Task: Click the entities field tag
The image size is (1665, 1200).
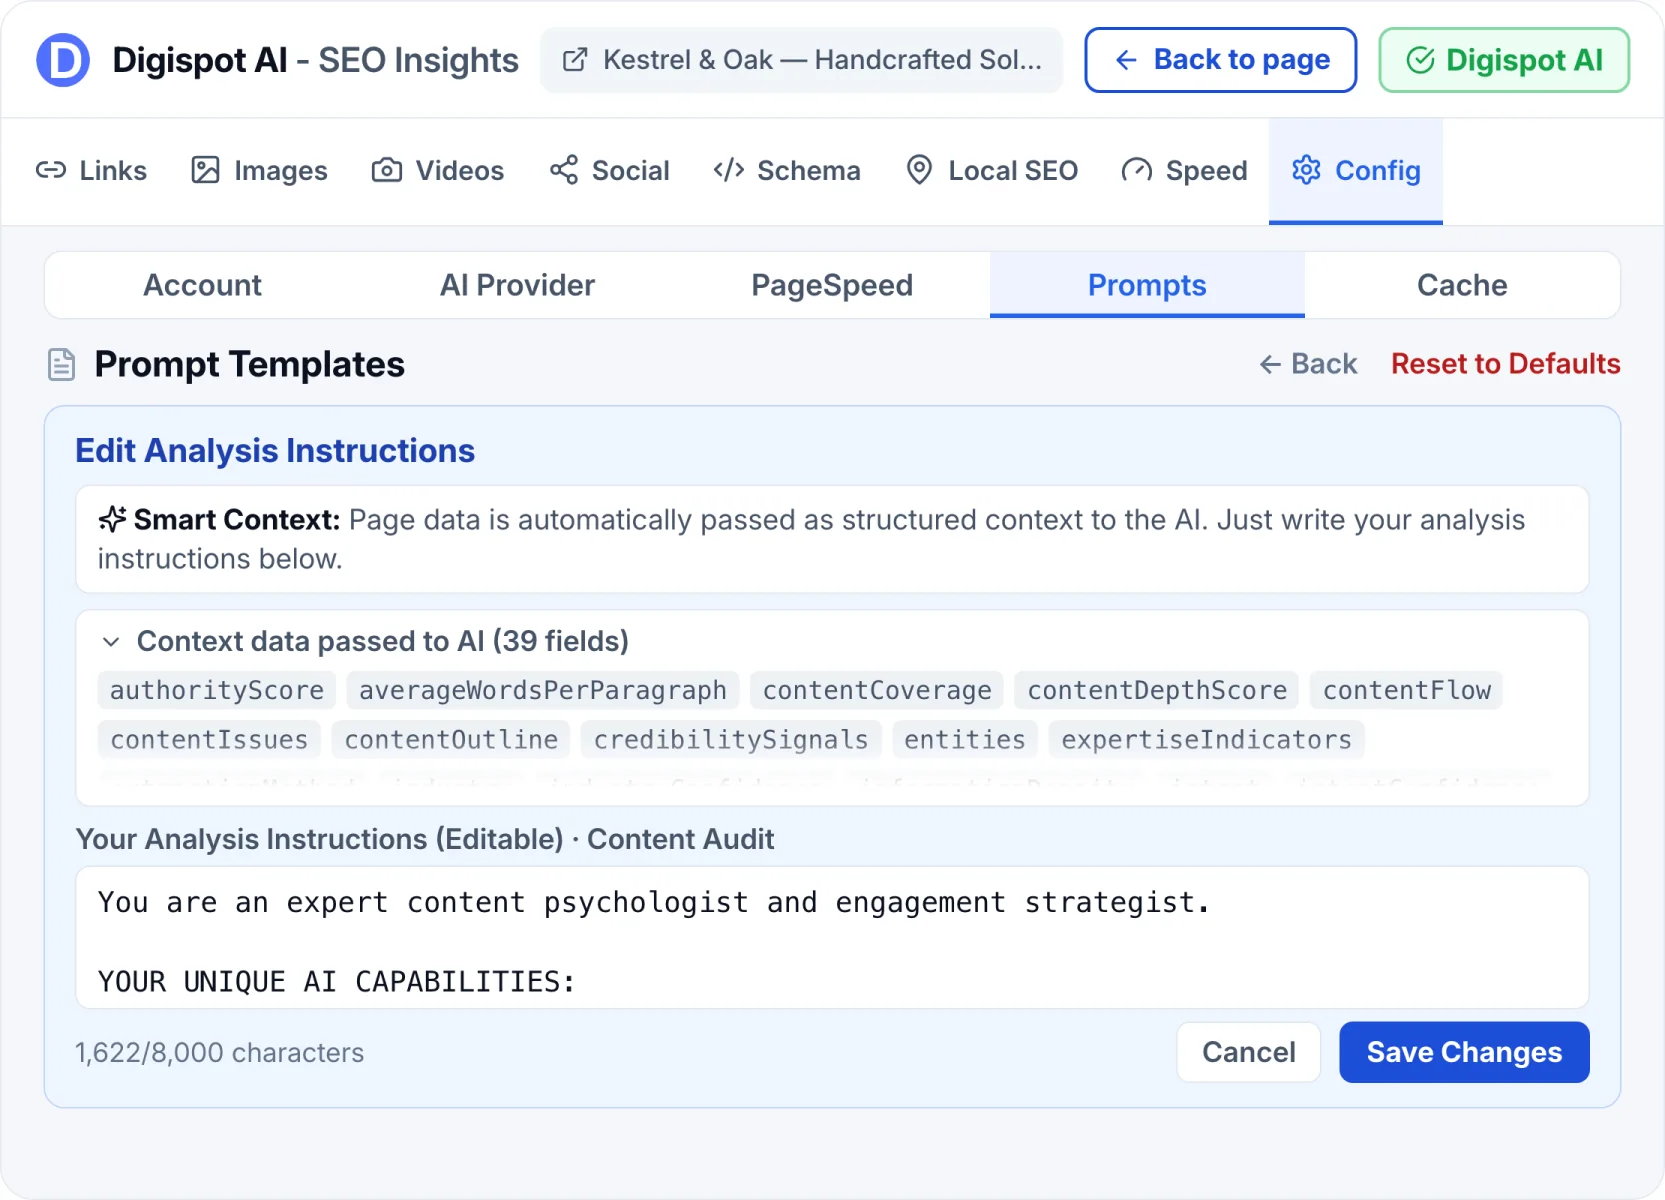Action: tap(964, 740)
